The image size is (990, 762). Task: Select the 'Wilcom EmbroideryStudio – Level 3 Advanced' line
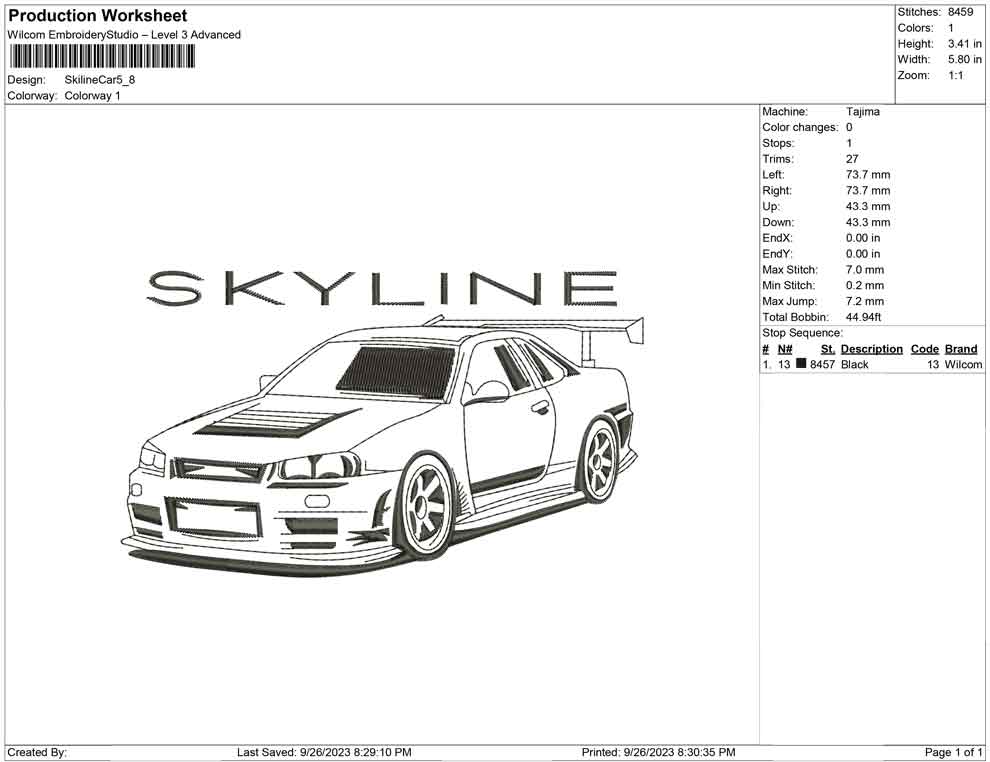pyautogui.click(x=124, y=35)
